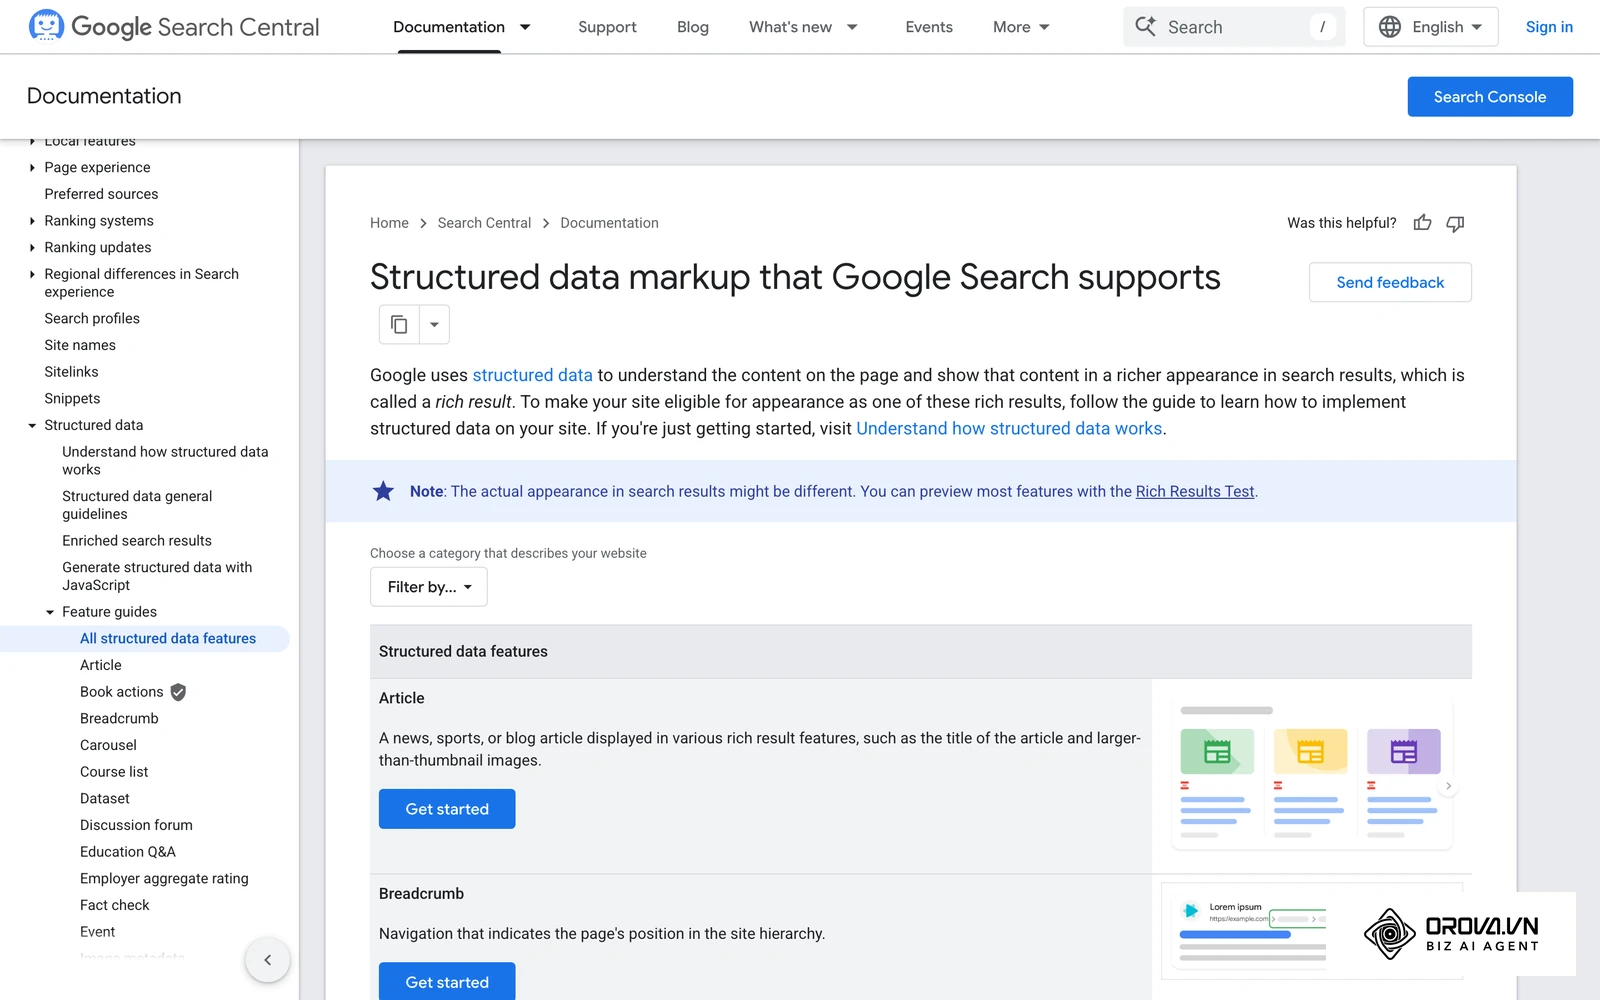Open the More dropdown in top navigation
The height and width of the screenshot is (1000, 1600).
click(1021, 27)
